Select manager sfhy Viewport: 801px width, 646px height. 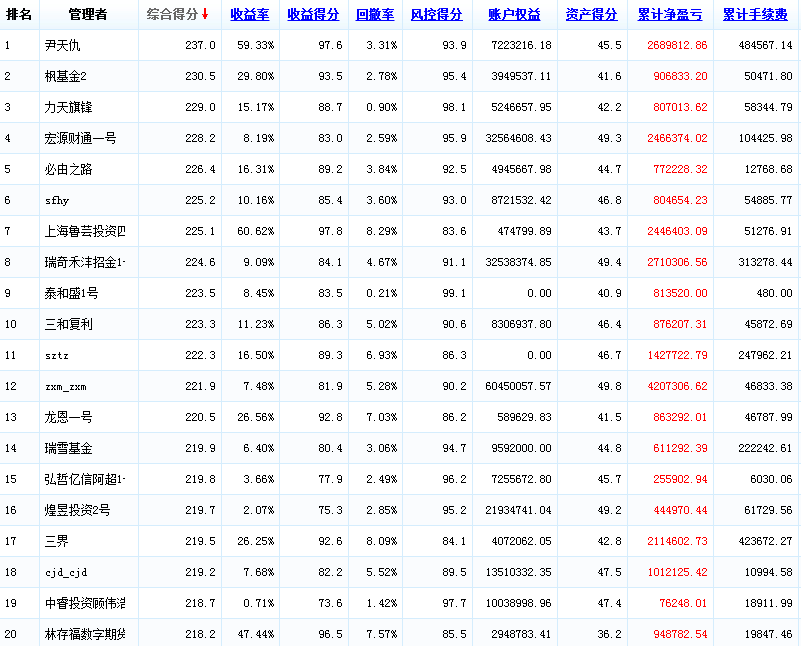point(57,201)
